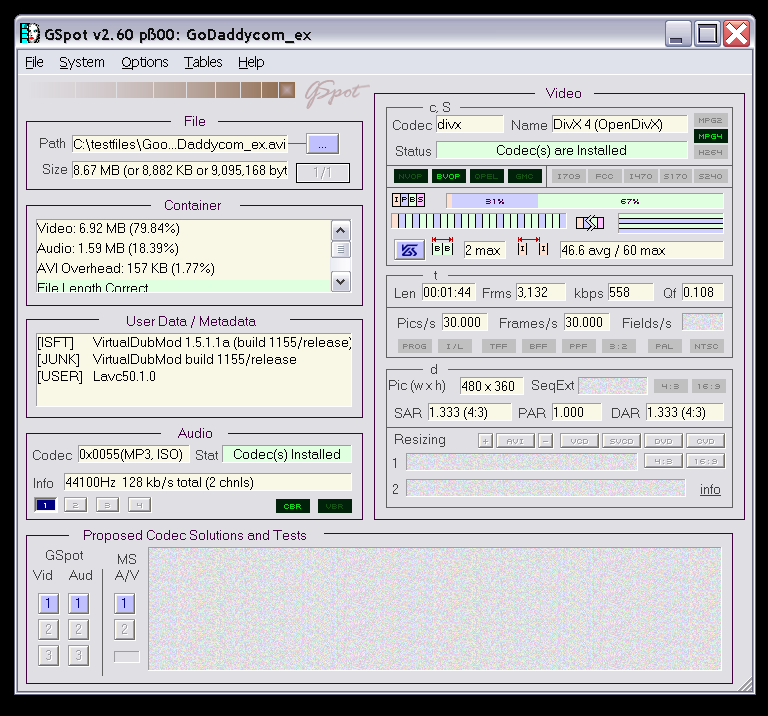Image resolution: width=768 pixels, height=716 pixels.
Task: Click the DVD resizing preset button
Action: (x=664, y=441)
